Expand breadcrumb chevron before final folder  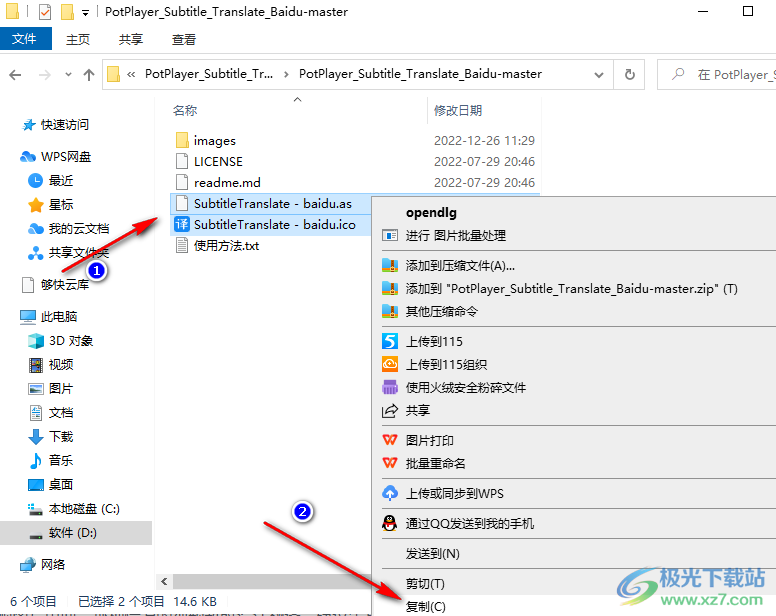tap(286, 74)
